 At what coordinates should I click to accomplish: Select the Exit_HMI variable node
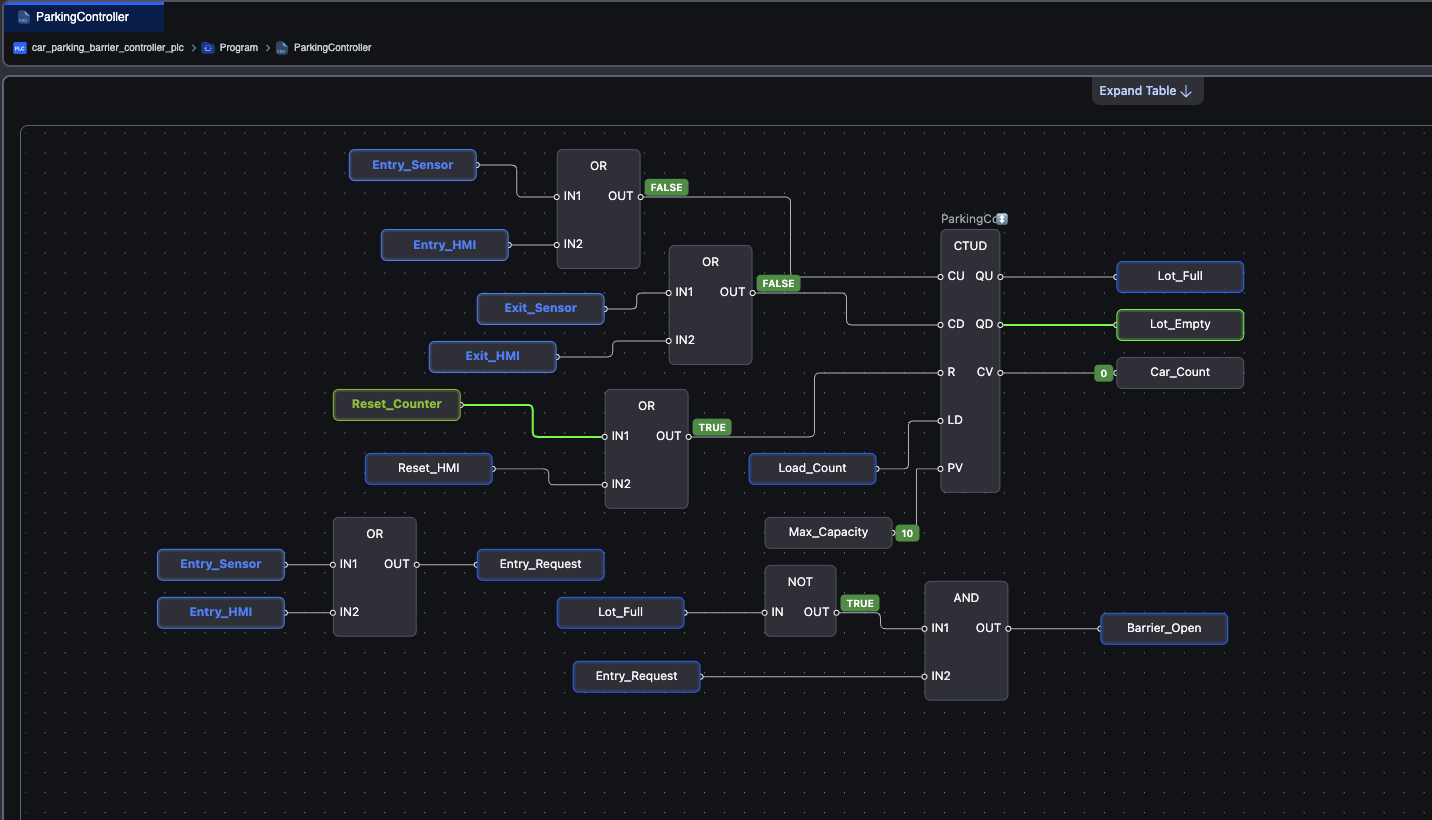[x=493, y=357]
